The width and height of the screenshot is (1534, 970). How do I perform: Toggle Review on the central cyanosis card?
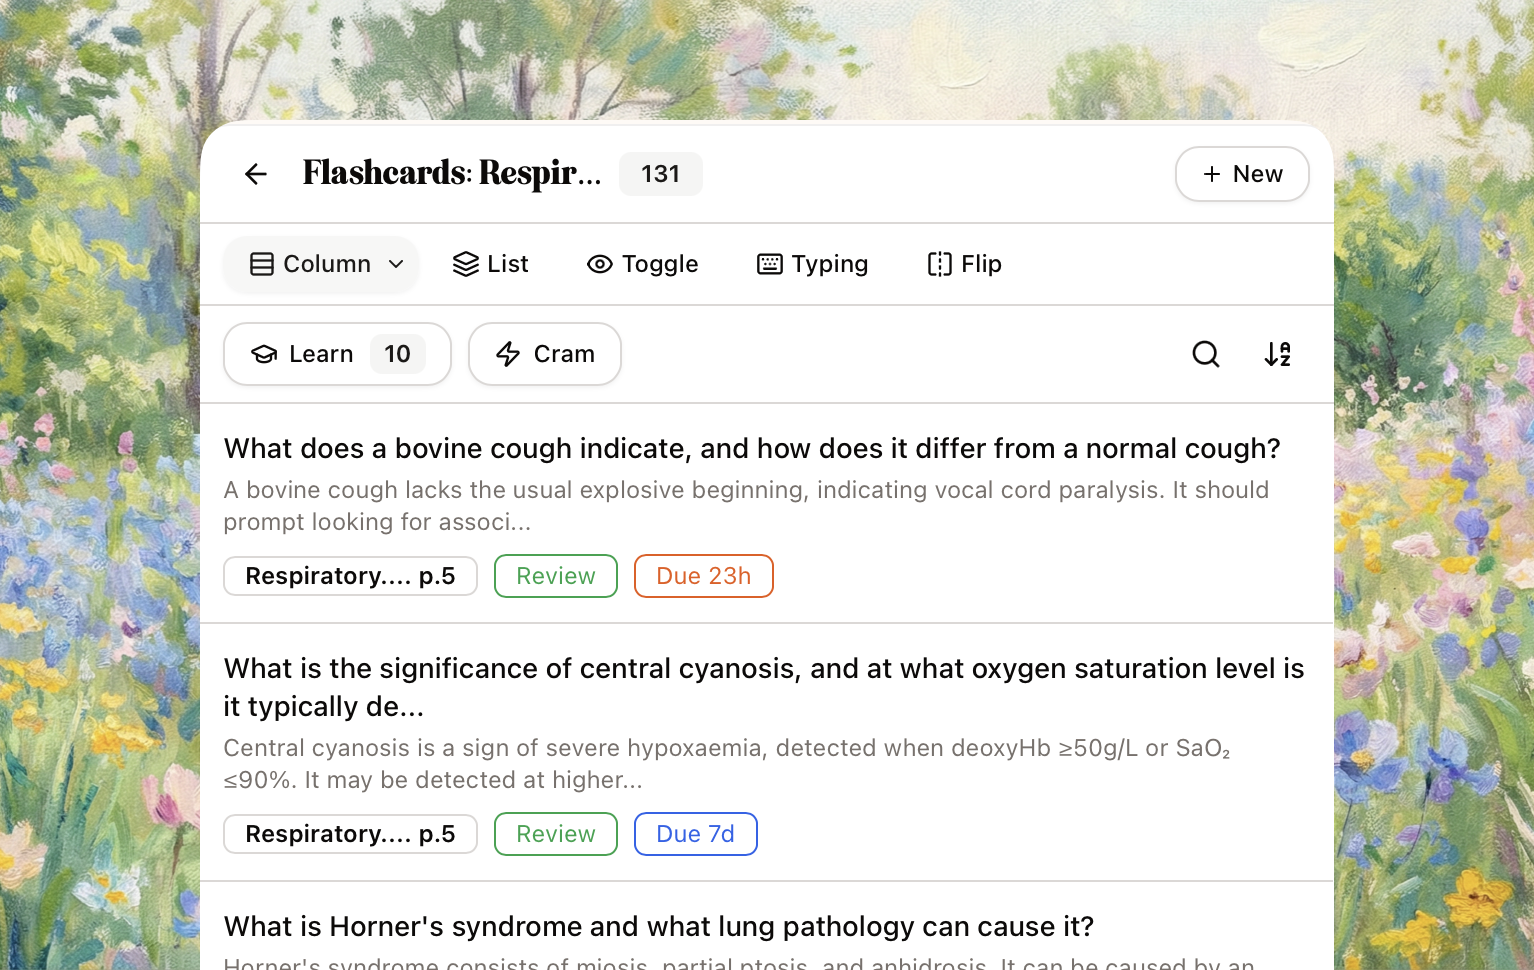coord(555,833)
